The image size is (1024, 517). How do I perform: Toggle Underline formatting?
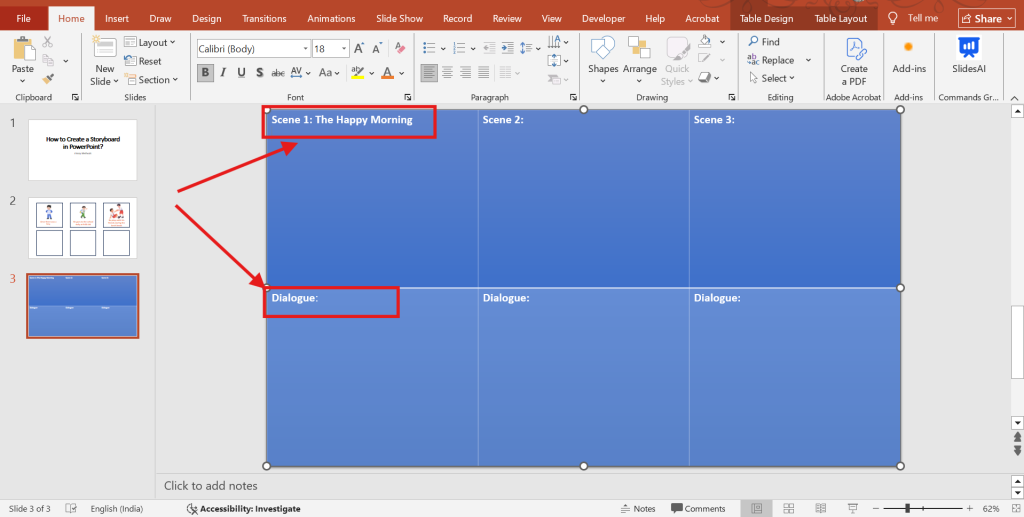coord(242,72)
